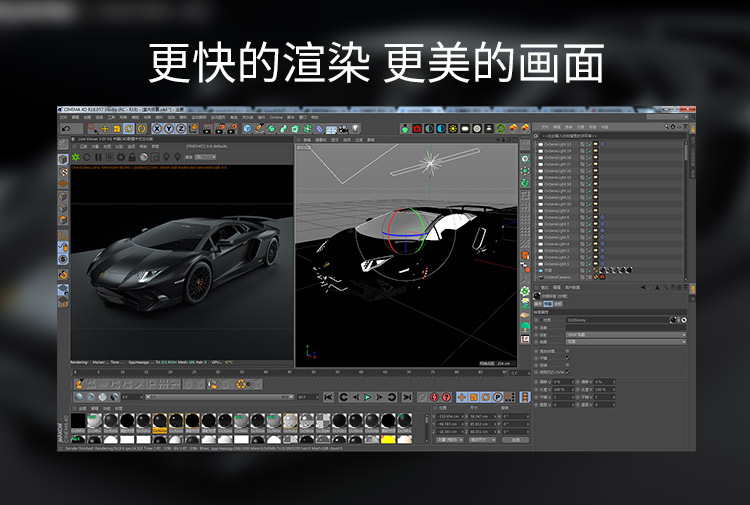This screenshot has height=505, width=750.
Task: Toggle Live Viewer lock resolution icon
Action: coord(132,157)
